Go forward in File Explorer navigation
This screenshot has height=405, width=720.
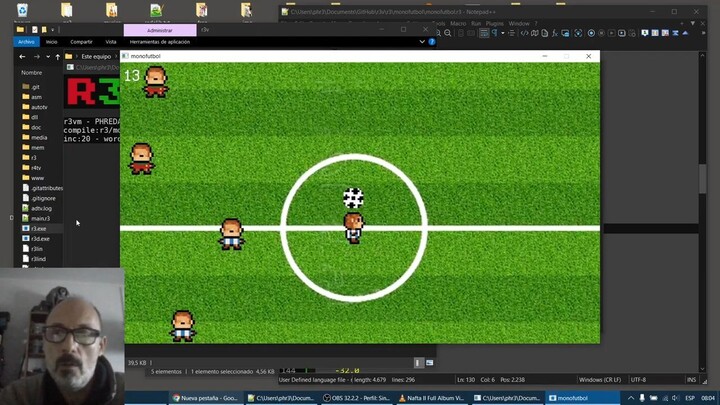point(37,56)
